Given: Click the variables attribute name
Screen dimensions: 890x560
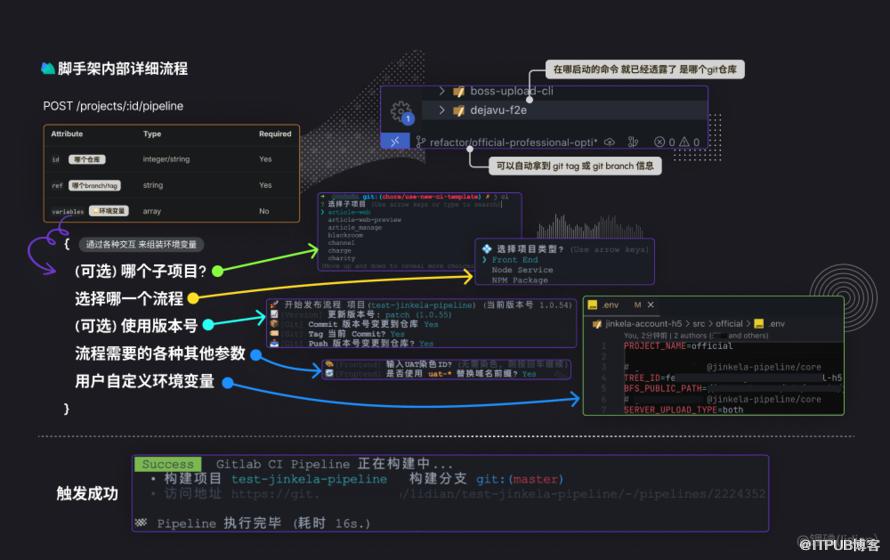Looking at the screenshot, I should tap(68, 212).
